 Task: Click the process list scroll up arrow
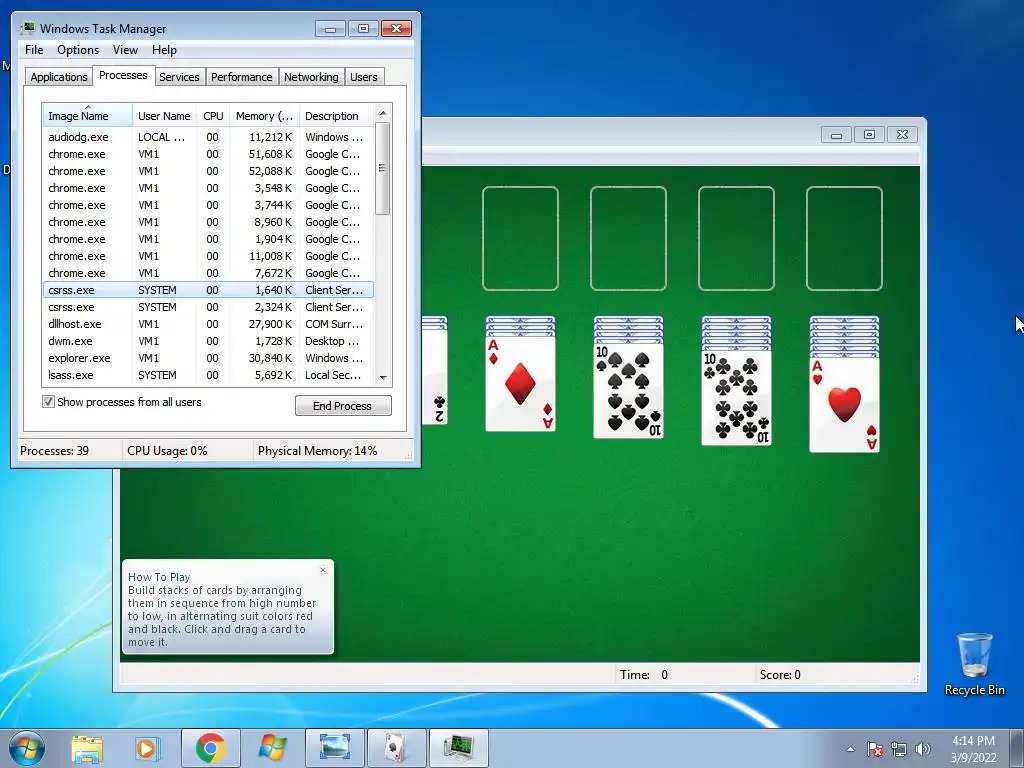point(383,113)
